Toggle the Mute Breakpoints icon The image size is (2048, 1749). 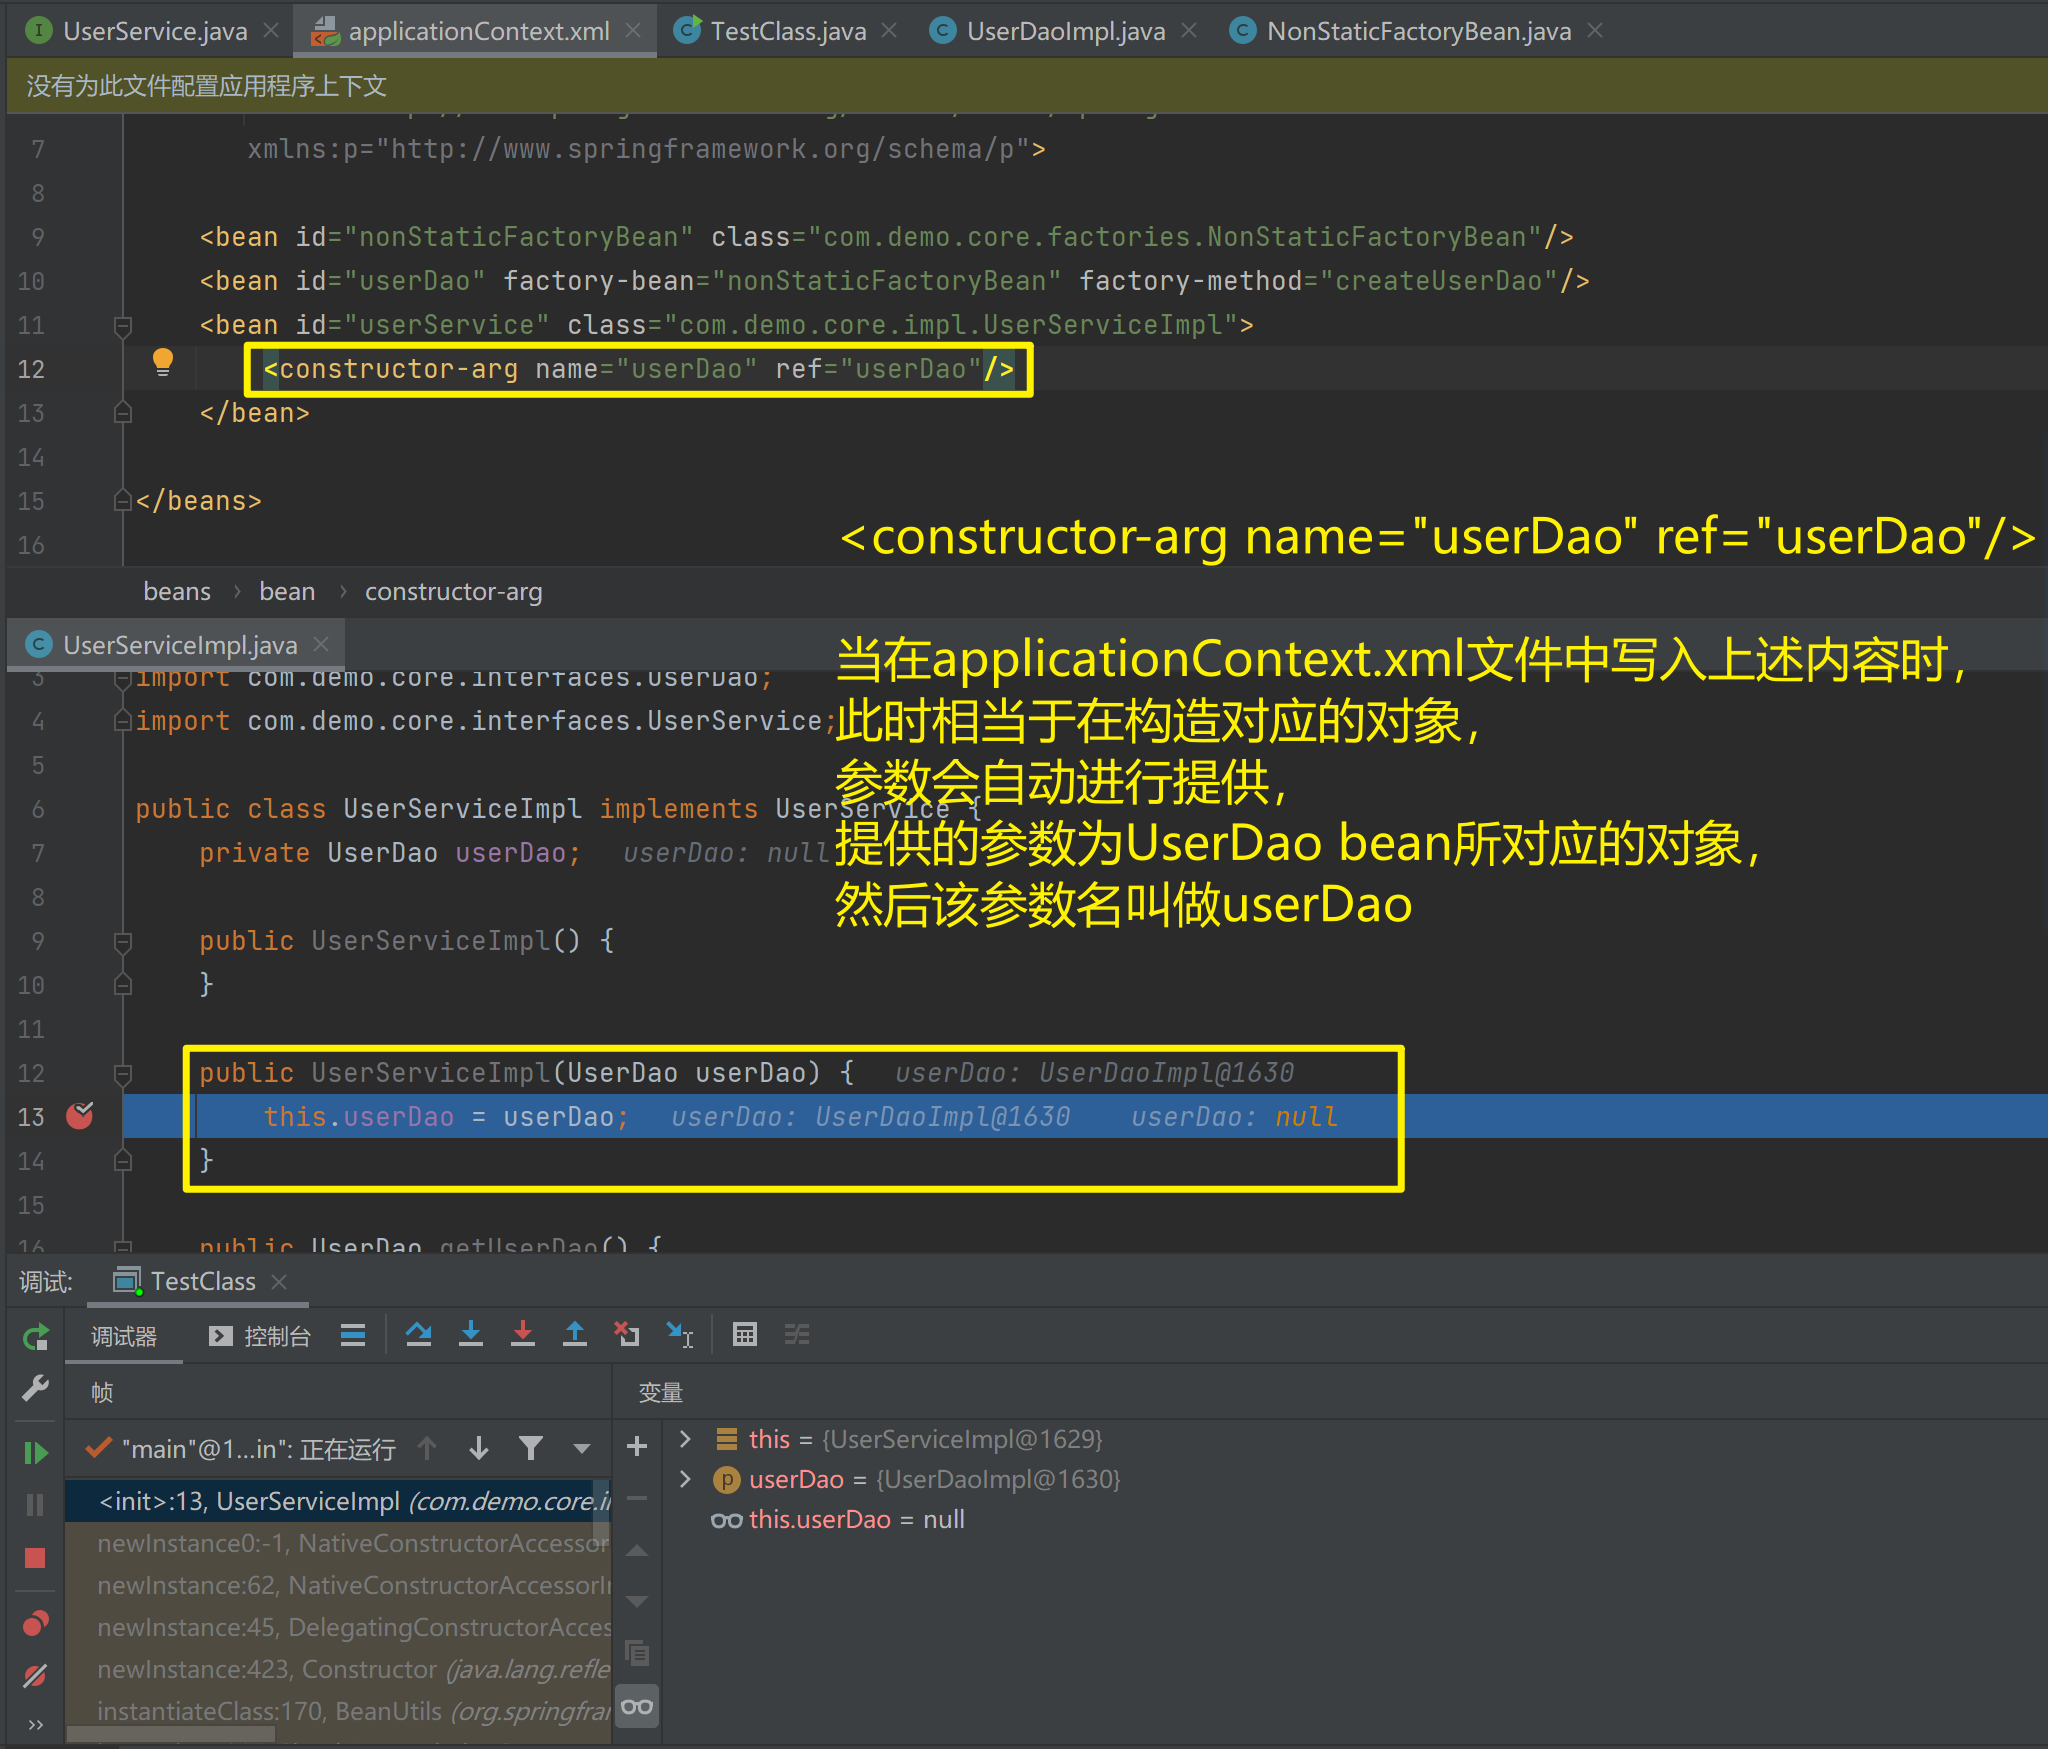tap(35, 1676)
